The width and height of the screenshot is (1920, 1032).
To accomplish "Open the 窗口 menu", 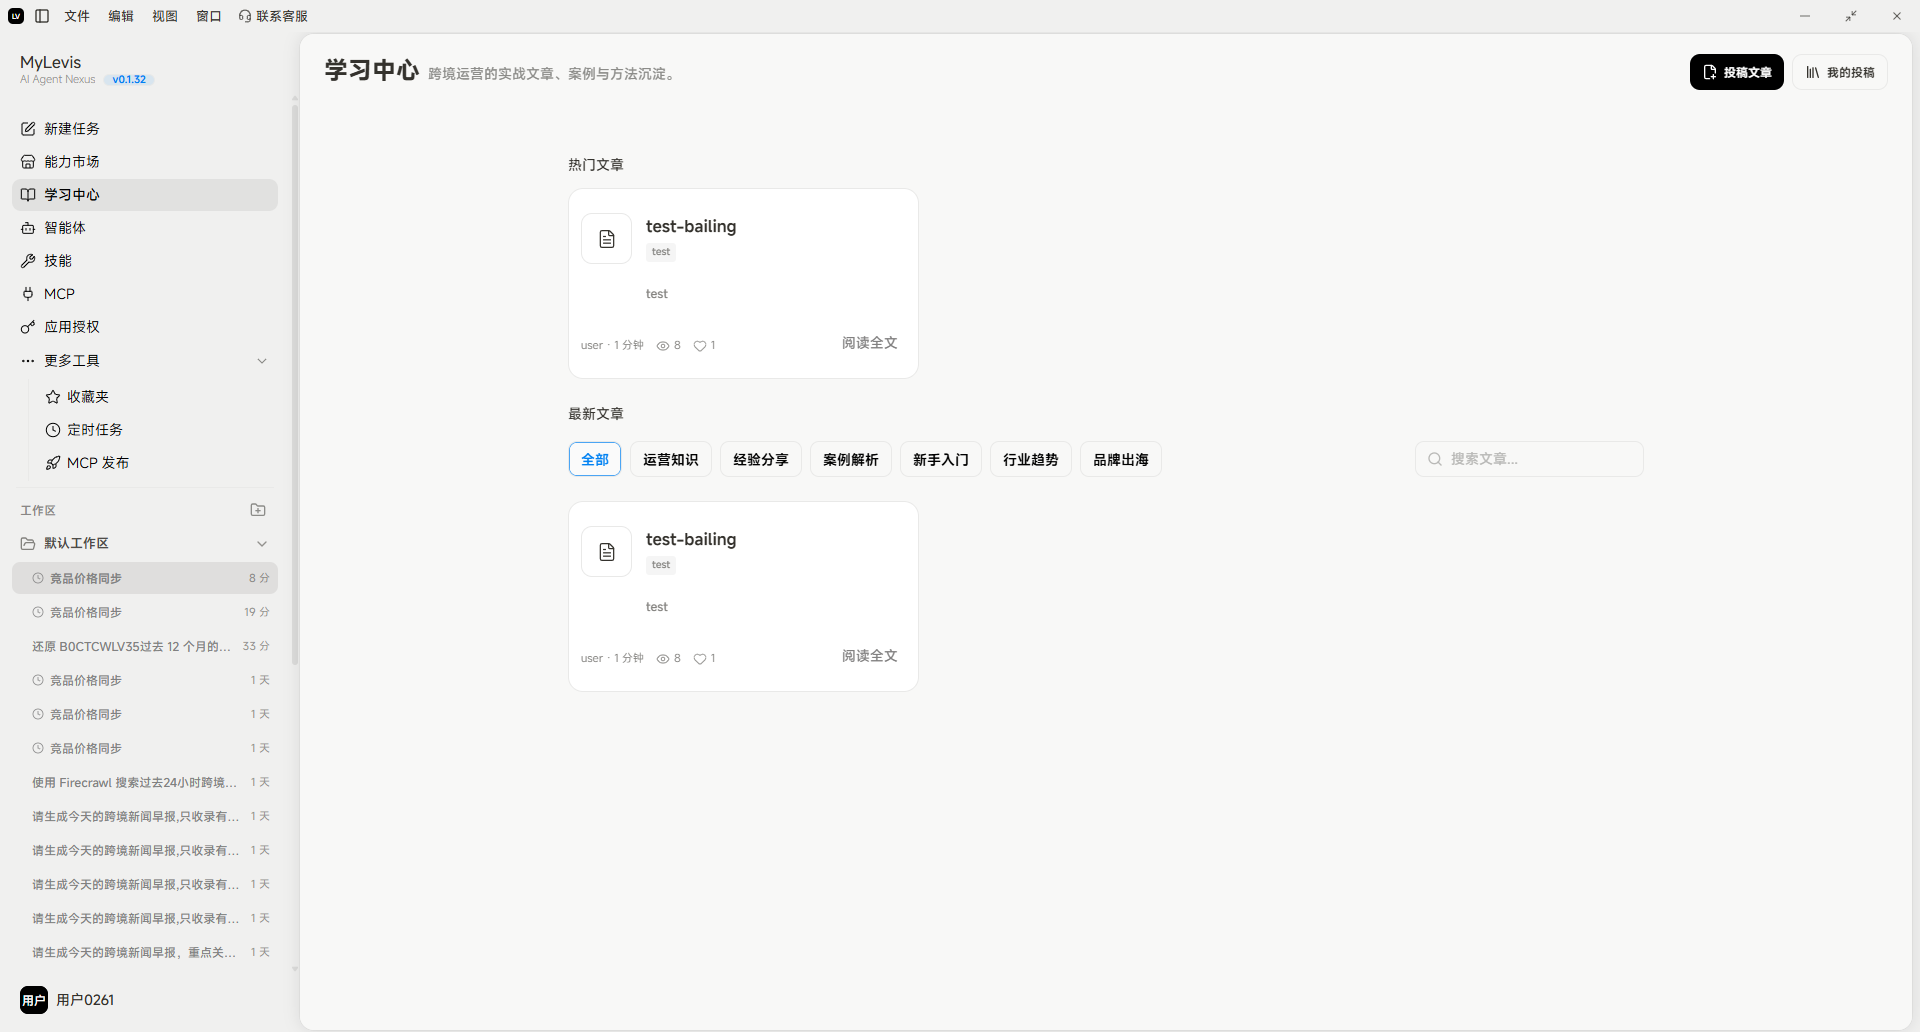I will pyautogui.click(x=209, y=16).
